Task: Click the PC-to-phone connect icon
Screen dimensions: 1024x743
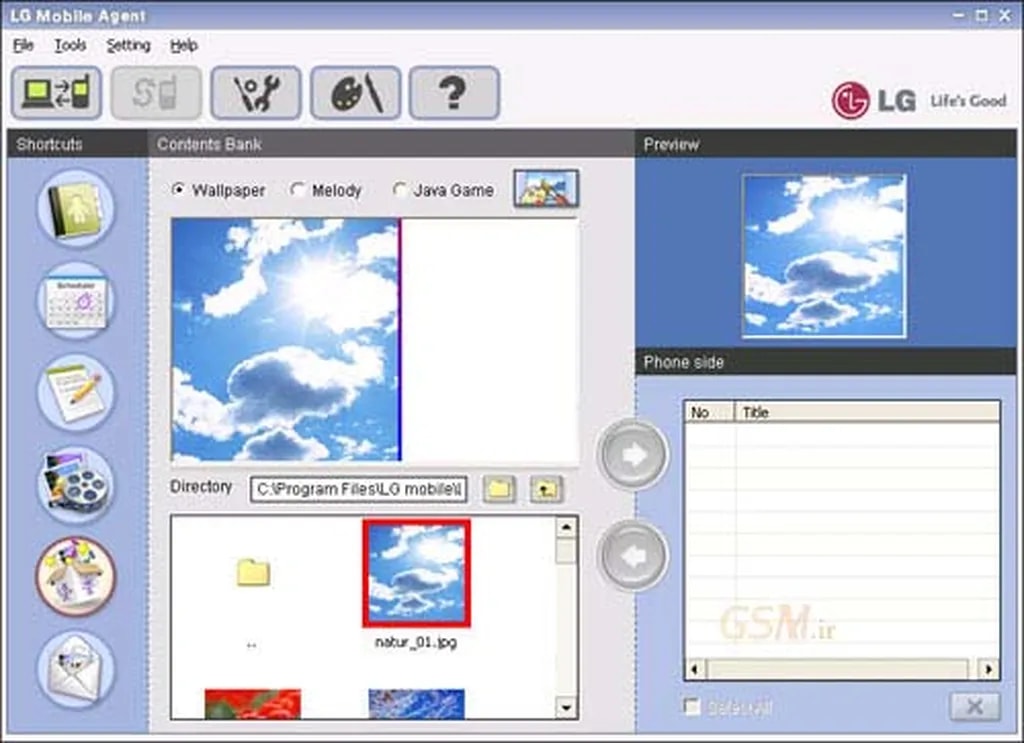Action: click(55, 91)
